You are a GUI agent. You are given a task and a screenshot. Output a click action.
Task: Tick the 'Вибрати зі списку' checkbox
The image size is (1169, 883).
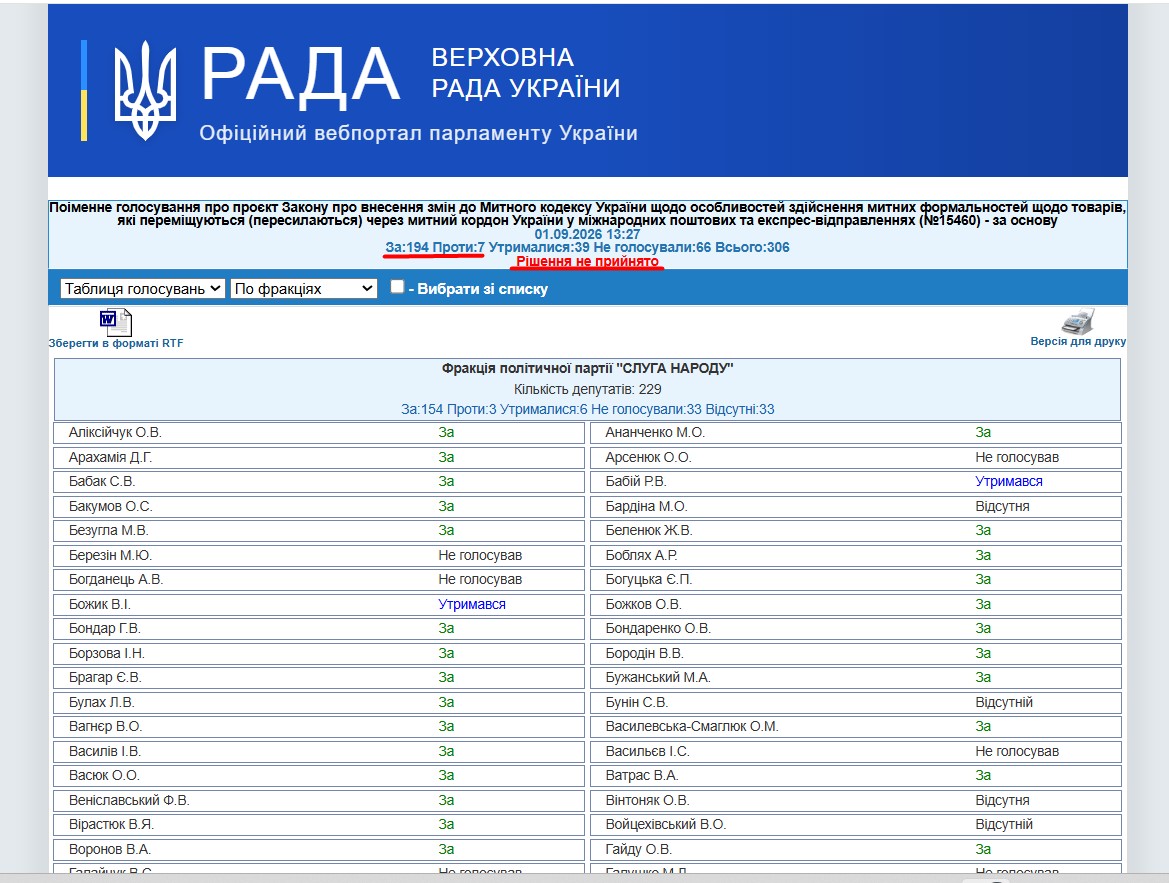[x=397, y=286]
